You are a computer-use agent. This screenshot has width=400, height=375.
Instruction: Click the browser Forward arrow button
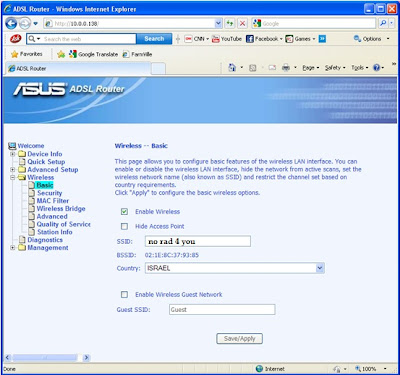[24, 23]
